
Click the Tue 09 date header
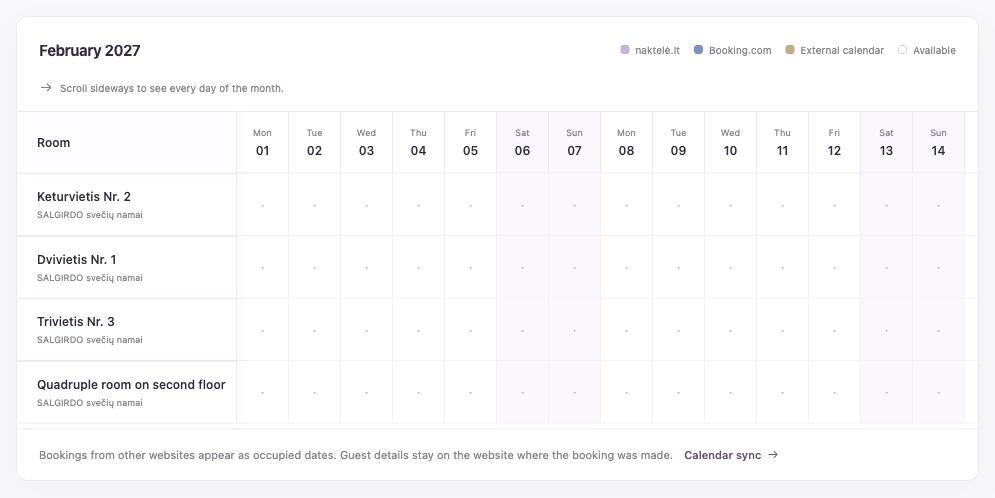(679, 143)
